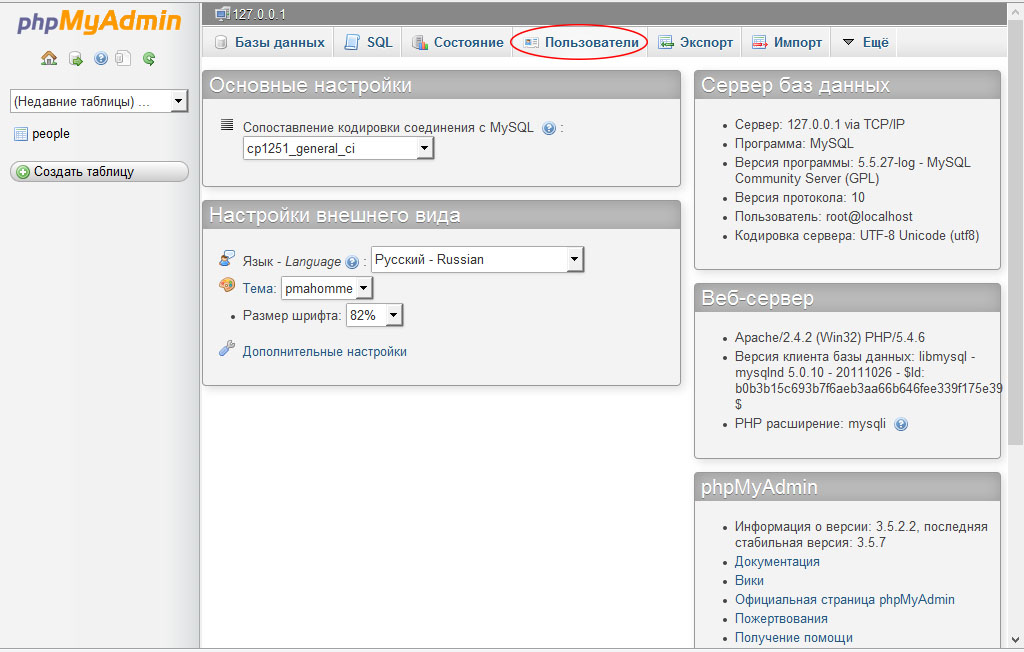The width and height of the screenshot is (1024, 652).
Task: Click the table icon beside people
Action: pyautogui.click(x=21, y=134)
